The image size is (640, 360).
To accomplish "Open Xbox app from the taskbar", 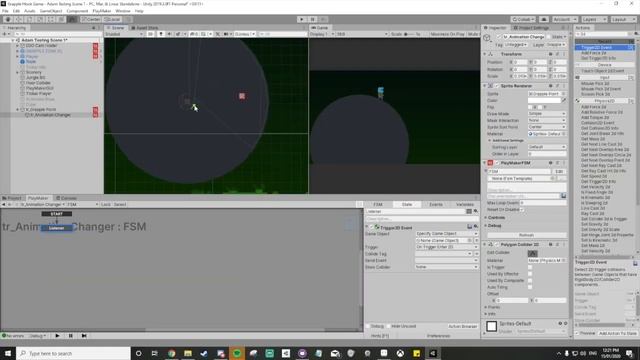I will [400, 353].
